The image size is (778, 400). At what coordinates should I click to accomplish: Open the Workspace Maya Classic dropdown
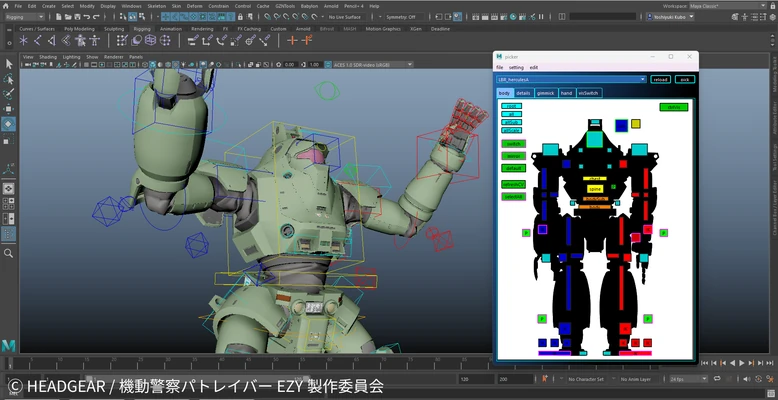727,6
